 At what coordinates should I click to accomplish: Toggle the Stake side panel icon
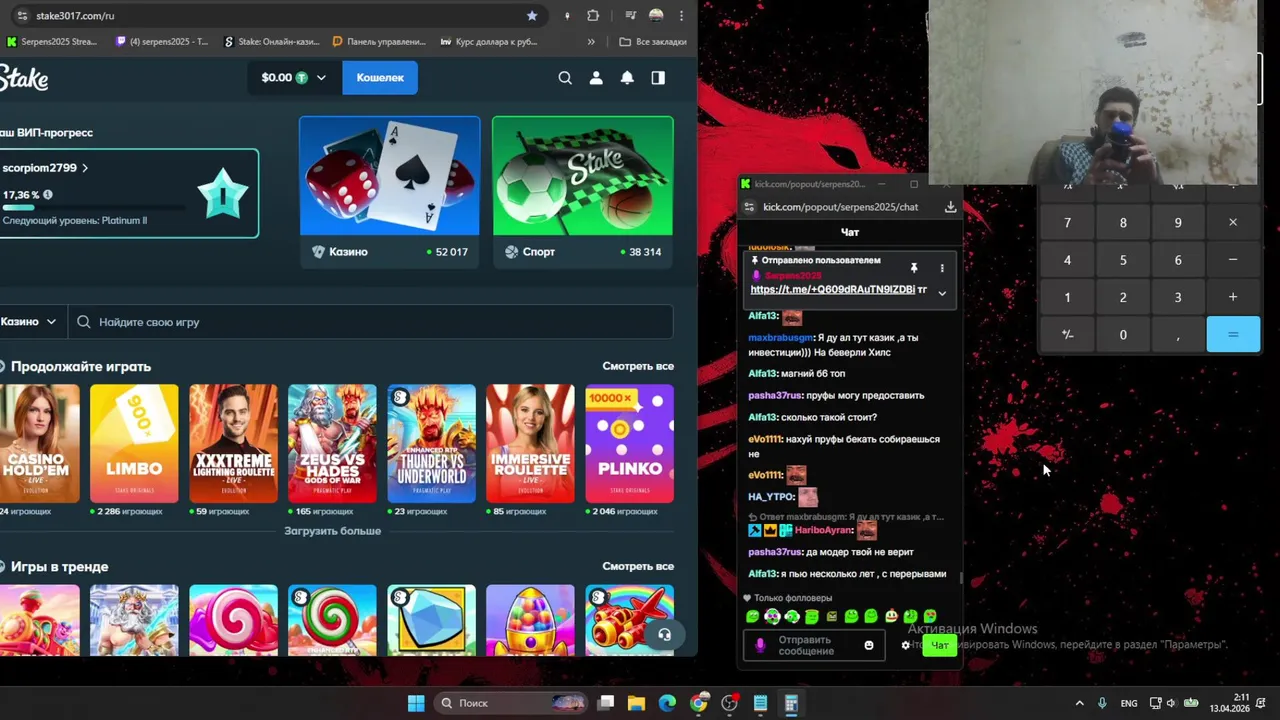tap(658, 78)
